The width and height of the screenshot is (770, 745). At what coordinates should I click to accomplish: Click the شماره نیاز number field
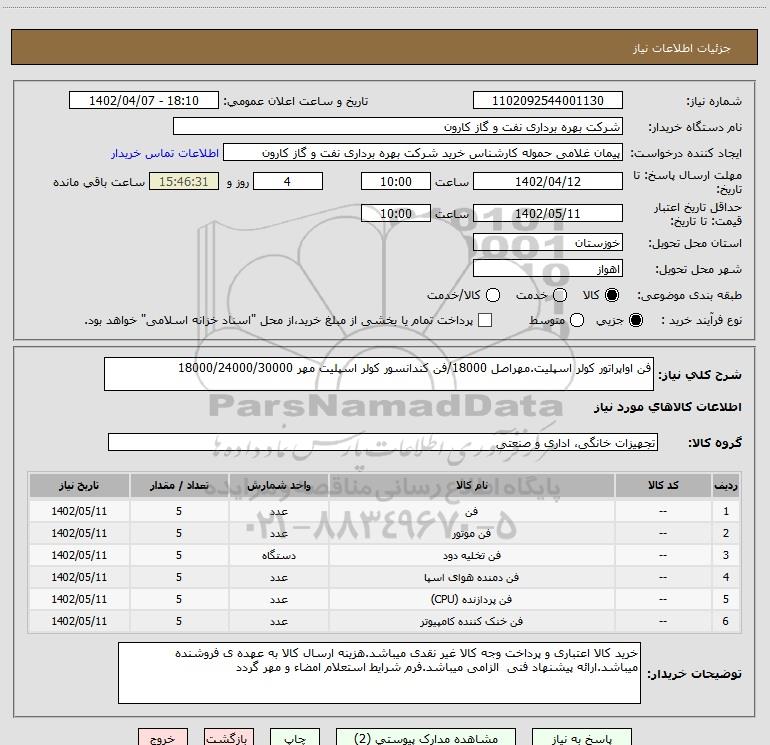pos(548,101)
